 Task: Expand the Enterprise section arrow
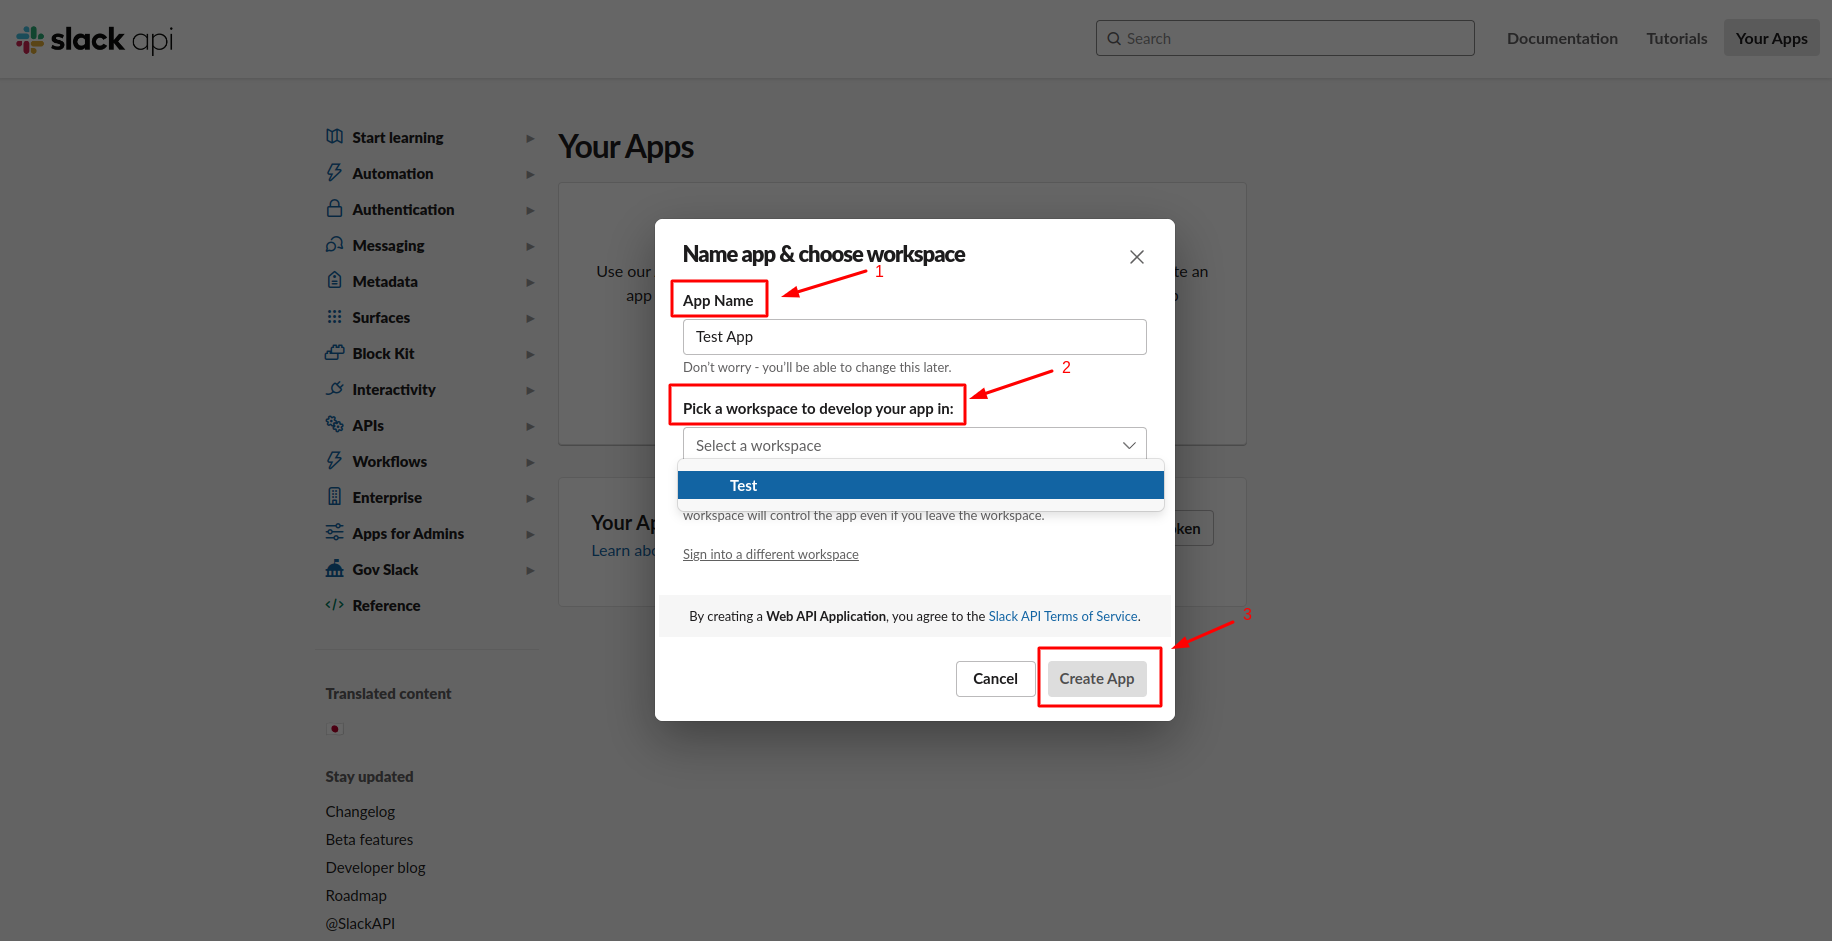coord(530,498)
